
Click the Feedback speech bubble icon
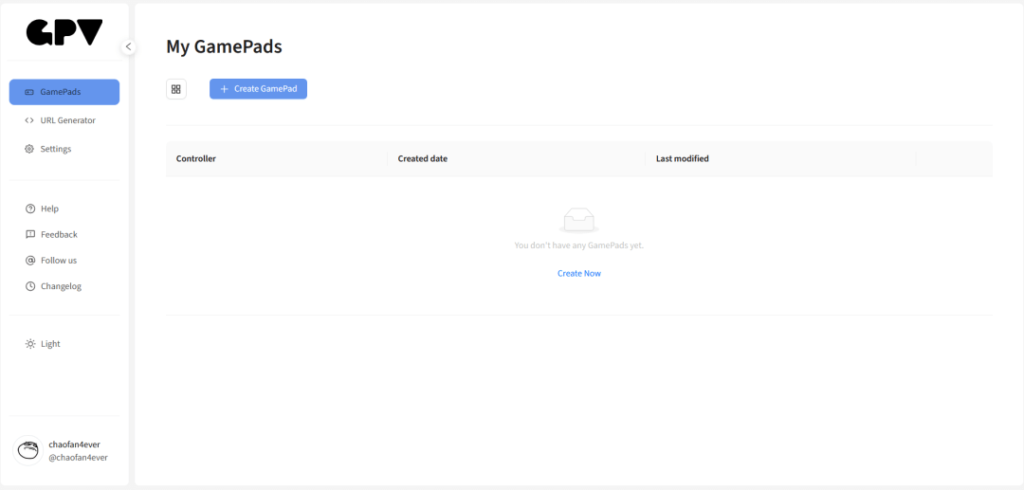[30, 235]
